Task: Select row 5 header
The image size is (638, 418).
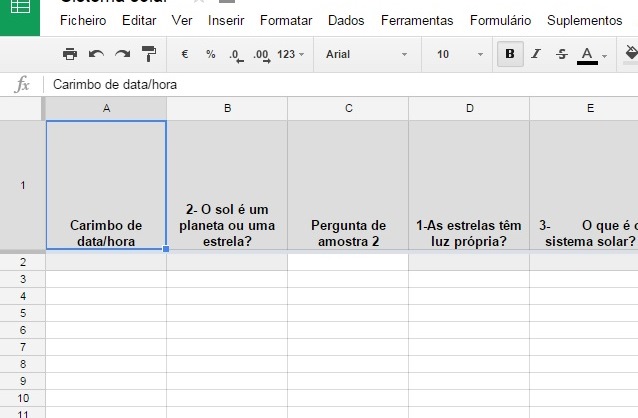Action: coord(23,313)
